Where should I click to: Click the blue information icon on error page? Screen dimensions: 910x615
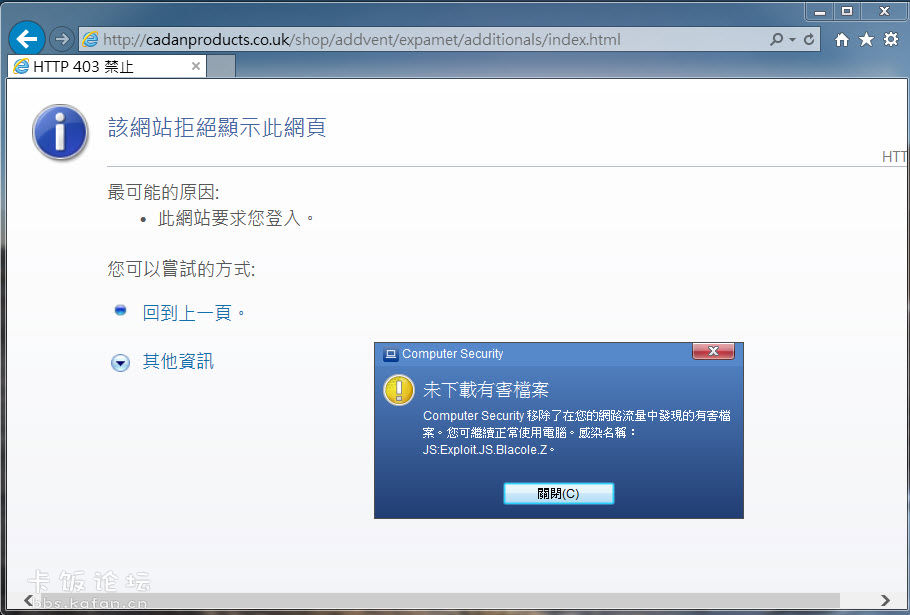pos(60,132)
